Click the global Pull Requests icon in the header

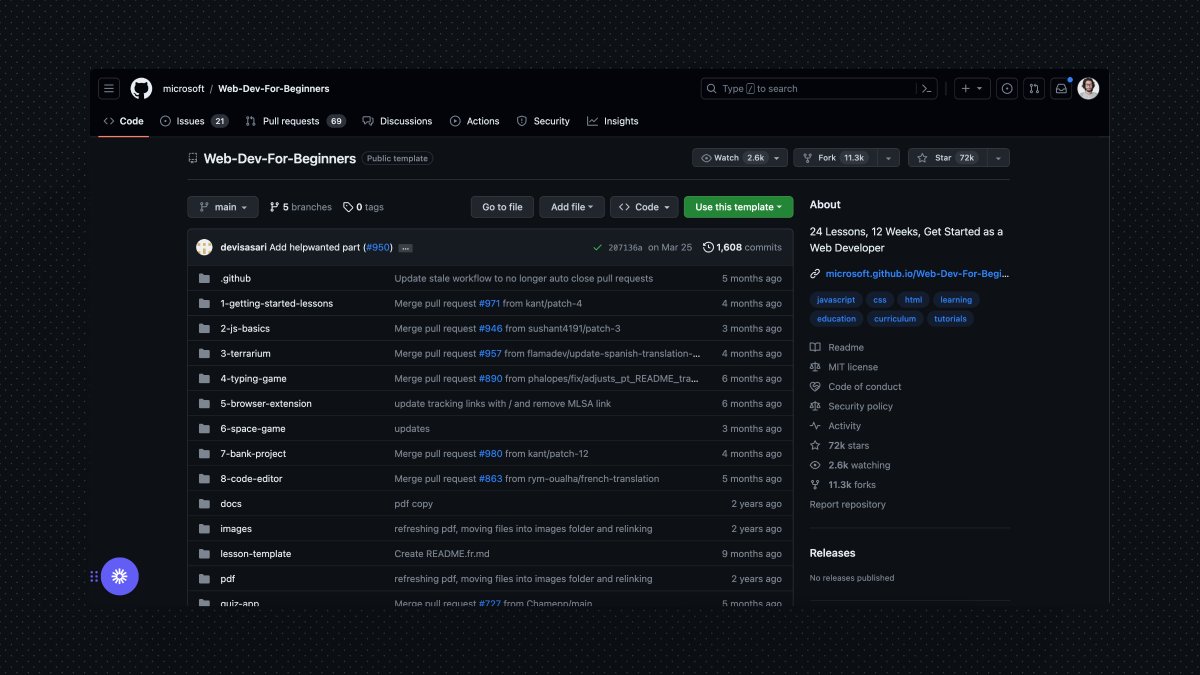coord(1034,88)
